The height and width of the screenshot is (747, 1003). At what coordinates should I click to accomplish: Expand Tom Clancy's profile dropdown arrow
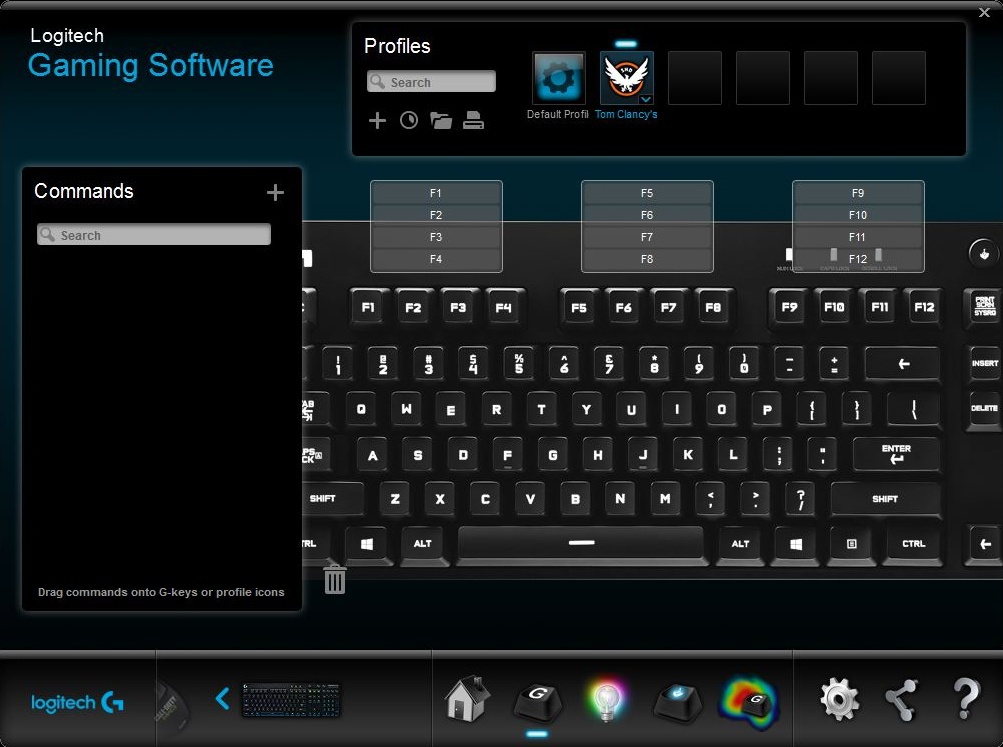[646, 99]
